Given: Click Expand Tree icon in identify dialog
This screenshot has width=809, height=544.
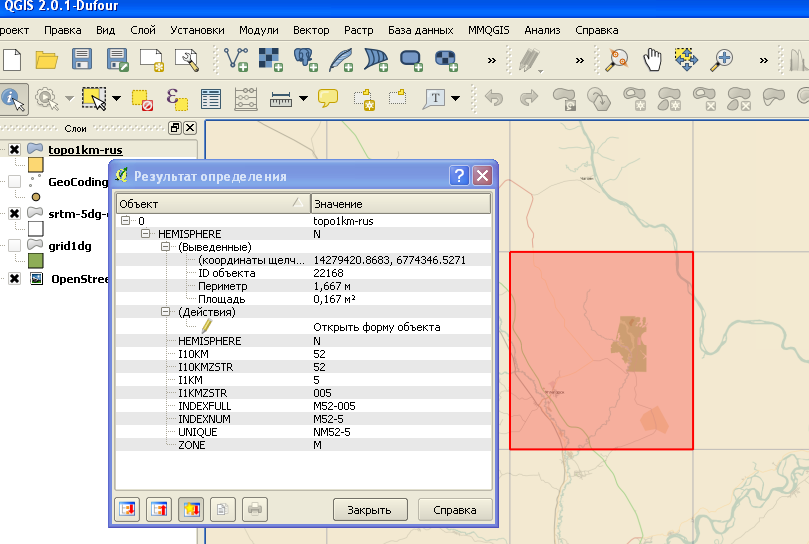Looking at the screenshot, I should (x=127, y=509).
